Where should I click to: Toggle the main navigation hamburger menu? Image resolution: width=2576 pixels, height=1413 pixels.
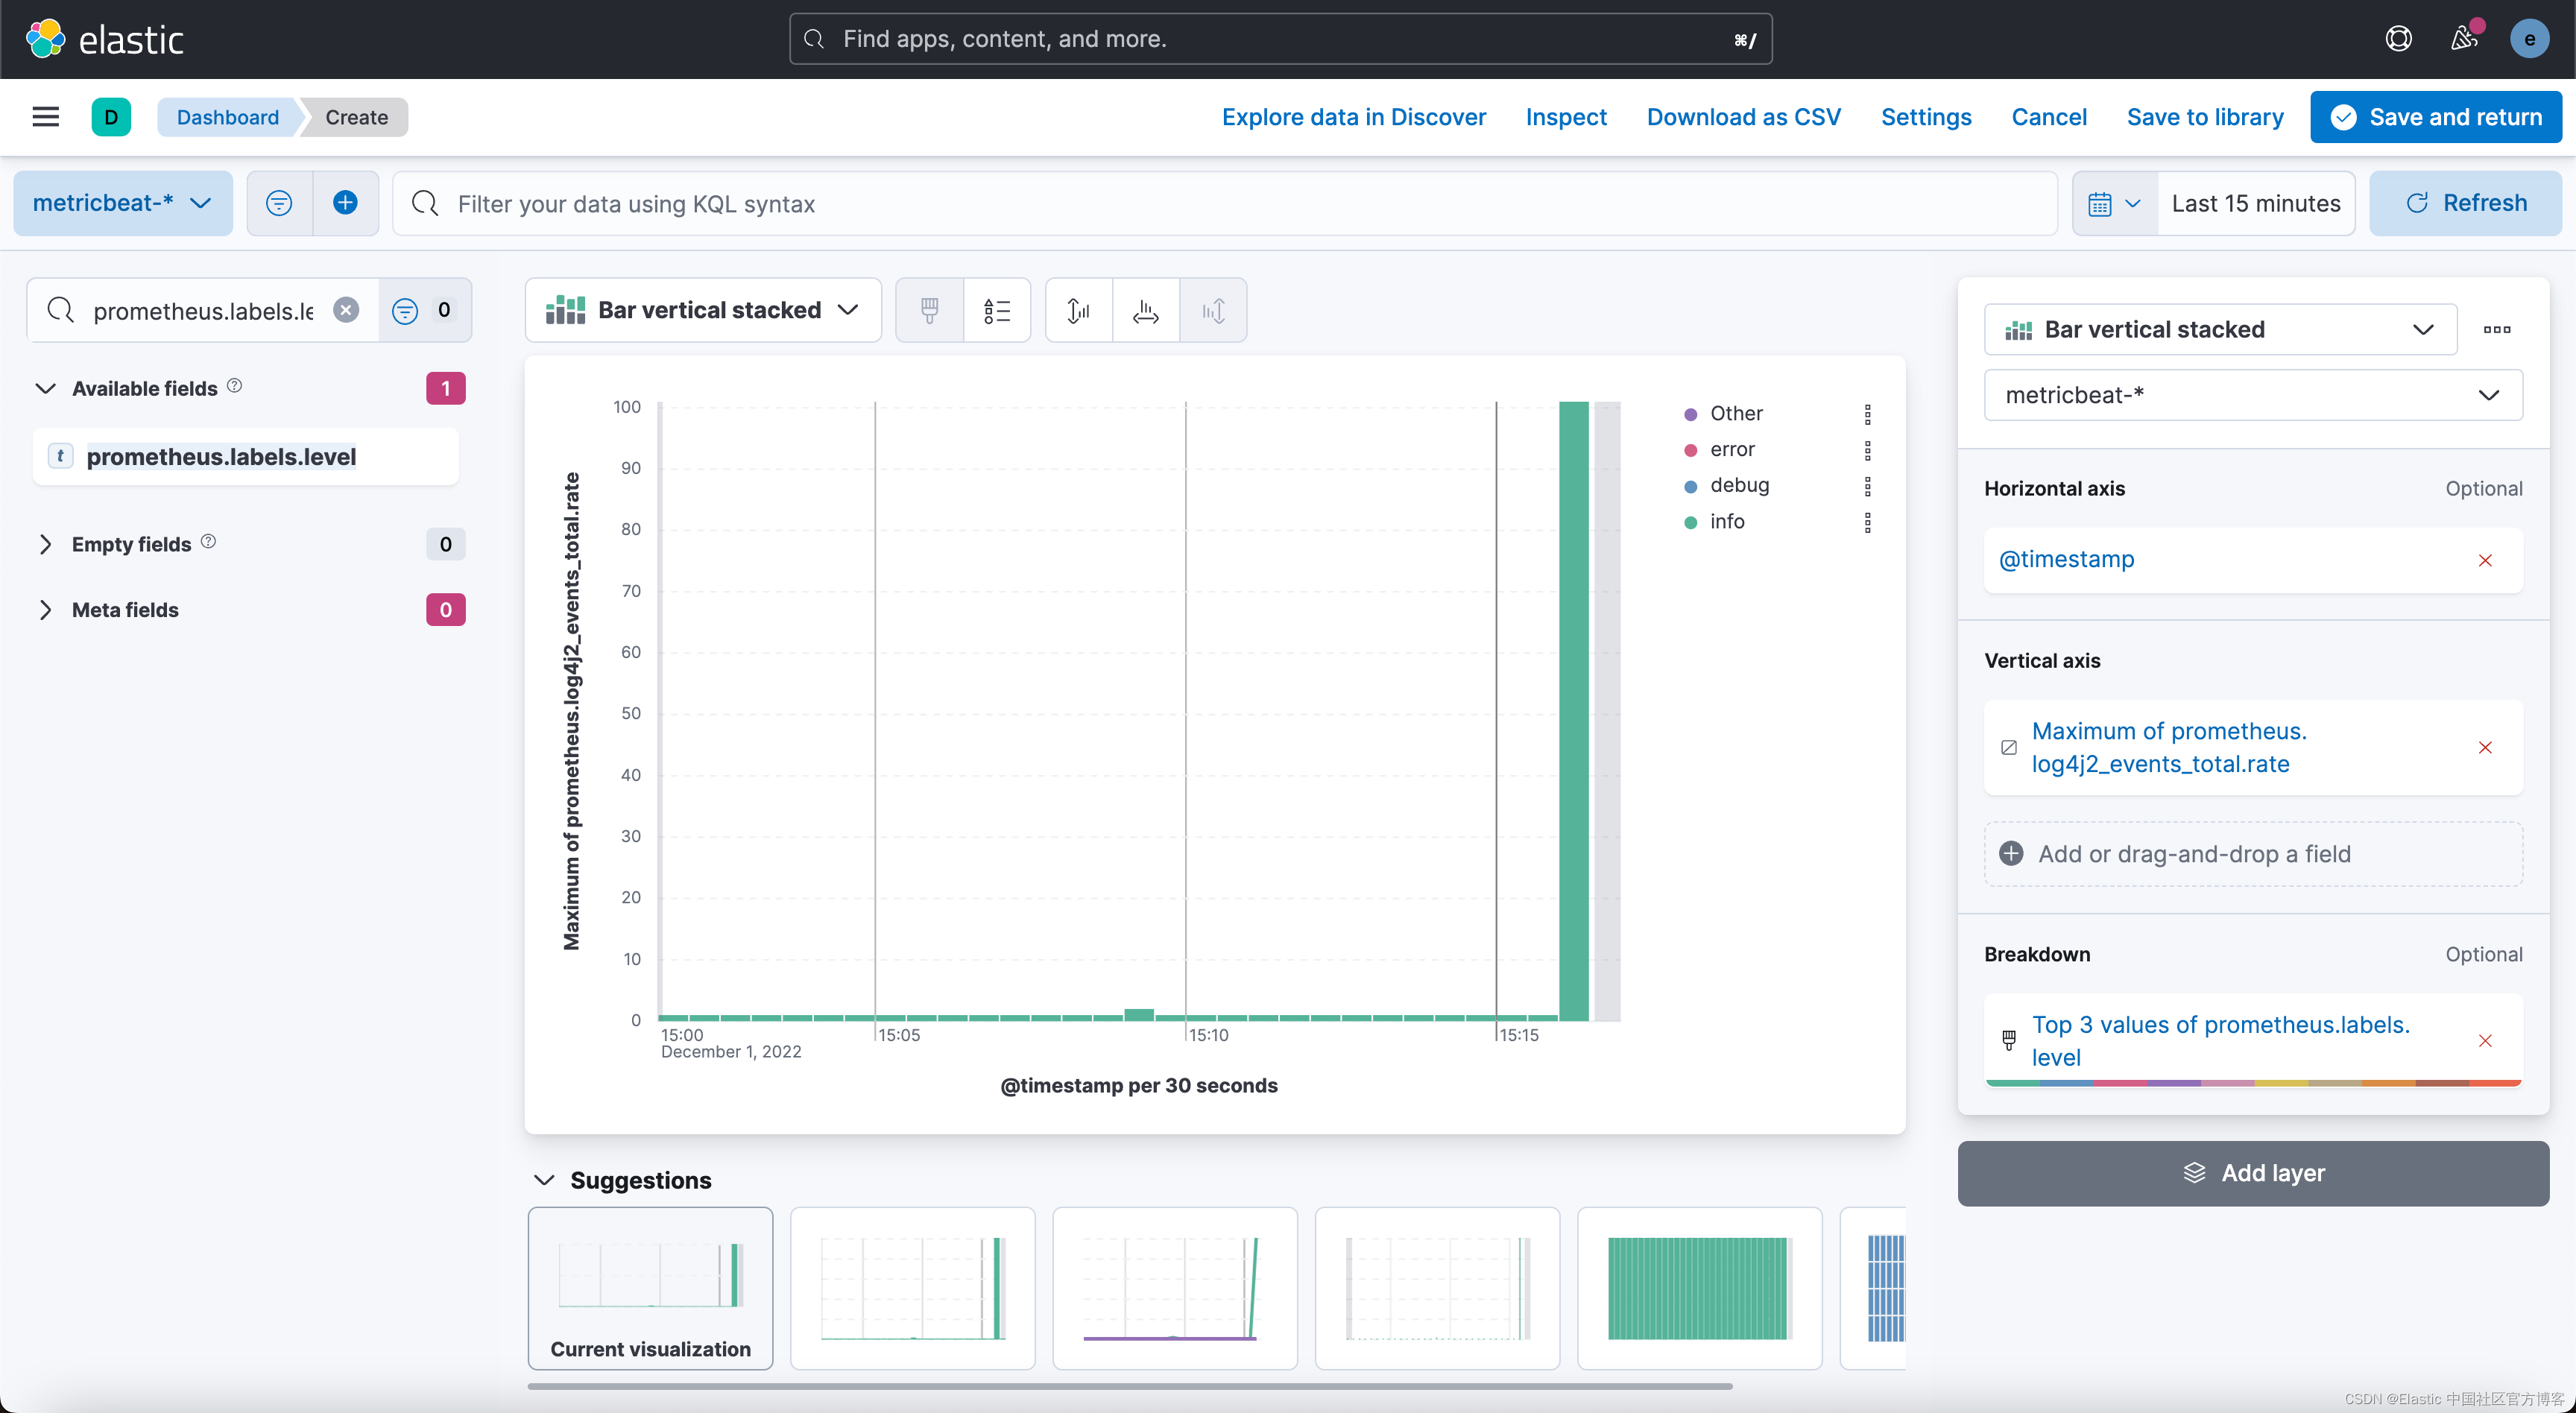(46, 117)
